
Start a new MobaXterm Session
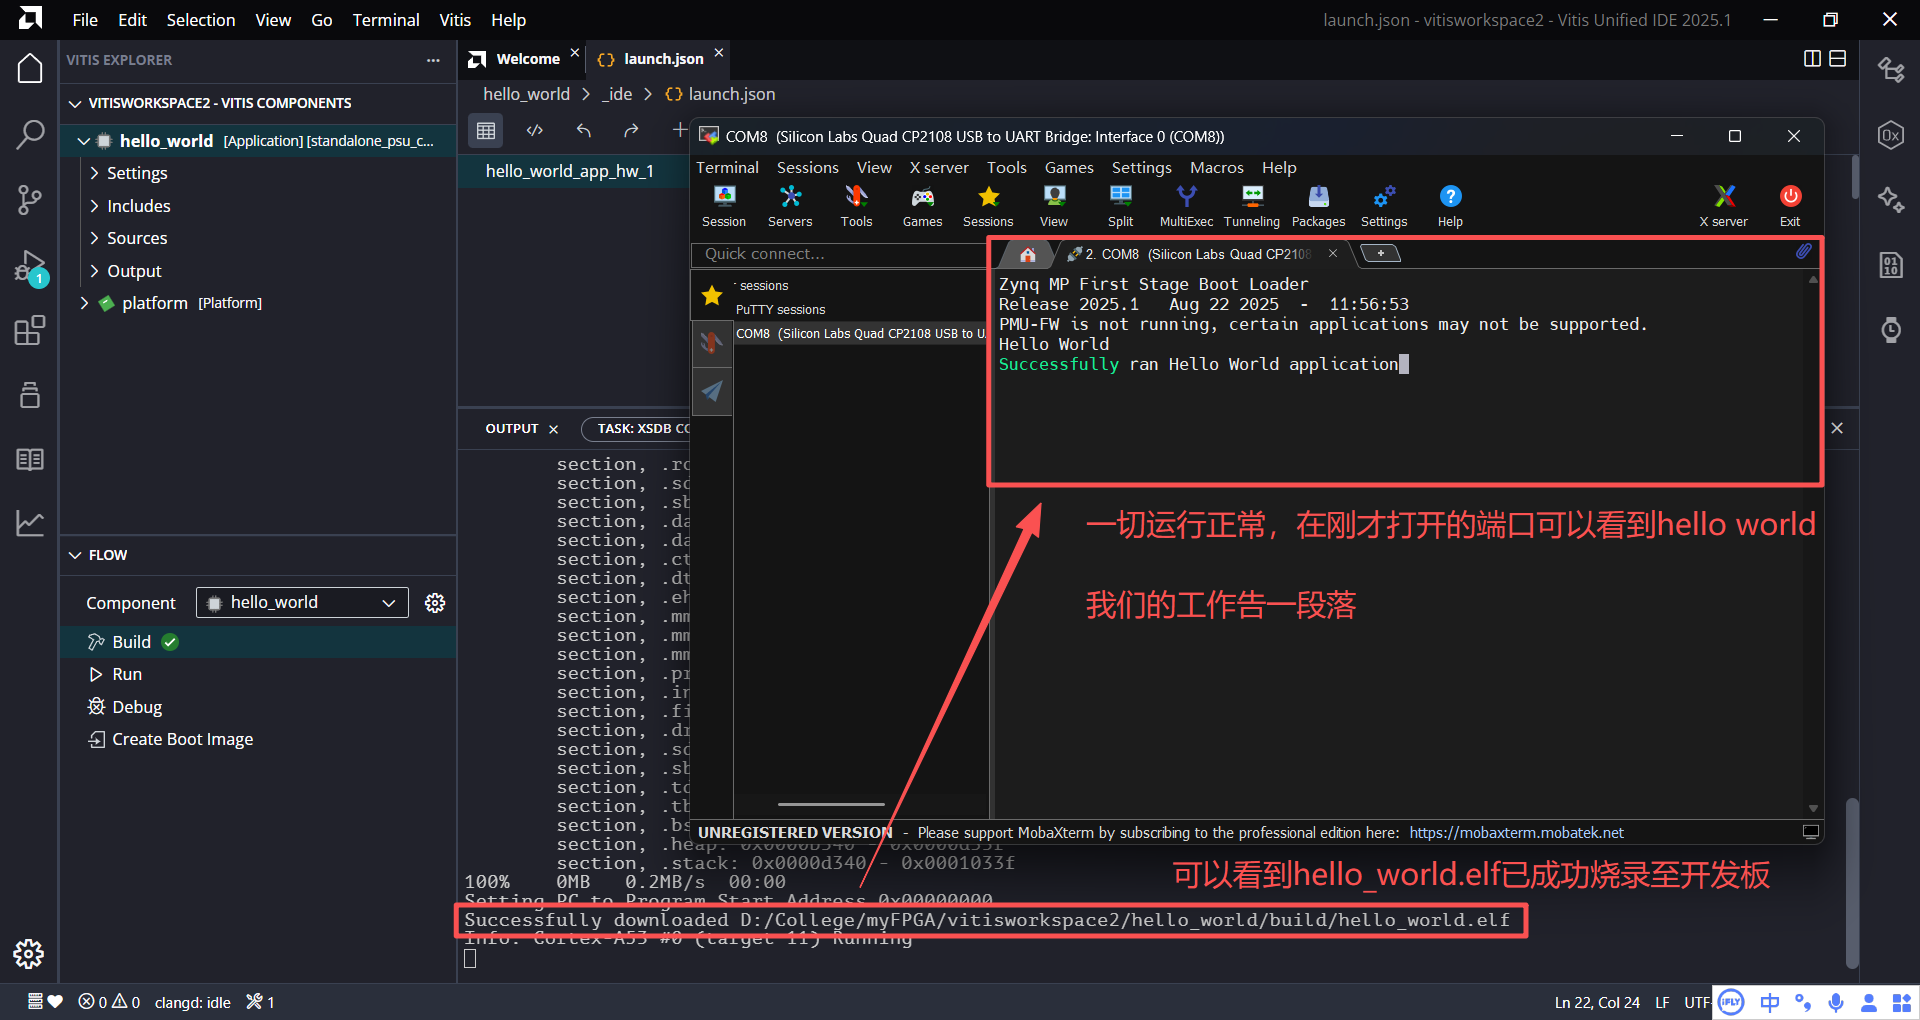[x=723, y=205]
